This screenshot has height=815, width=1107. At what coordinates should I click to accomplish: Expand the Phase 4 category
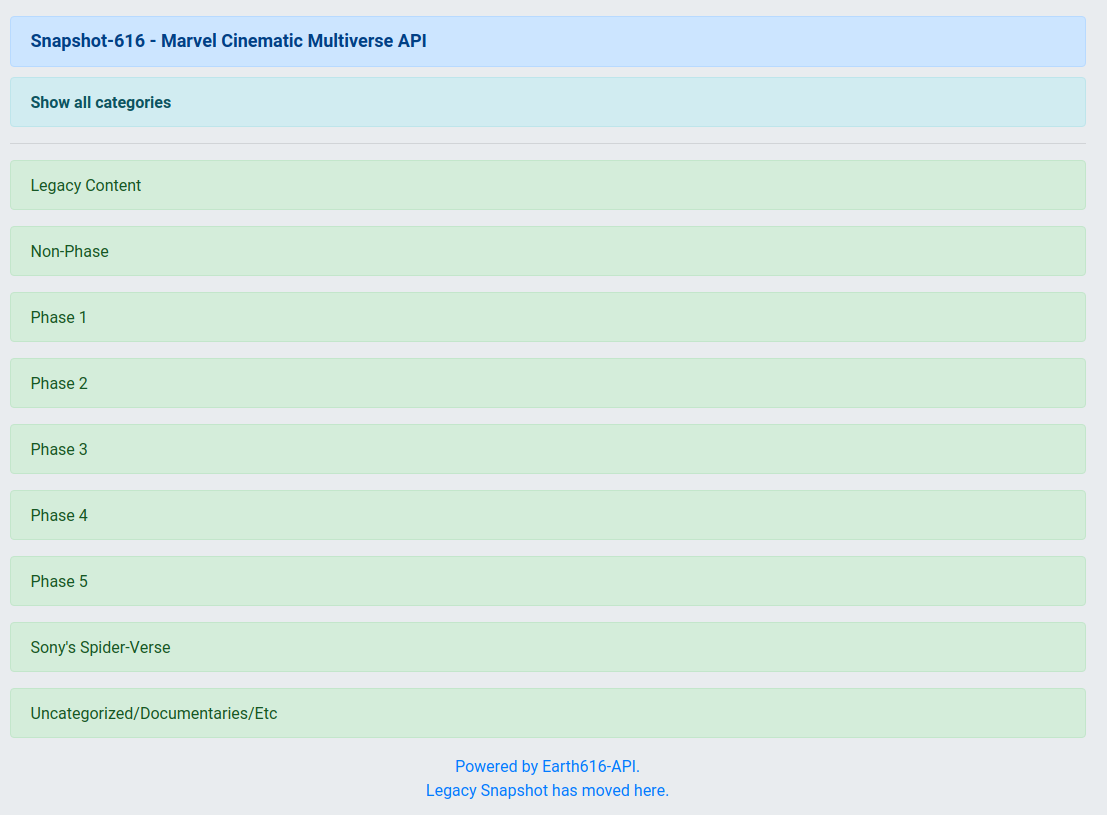[x=548, y=515]
